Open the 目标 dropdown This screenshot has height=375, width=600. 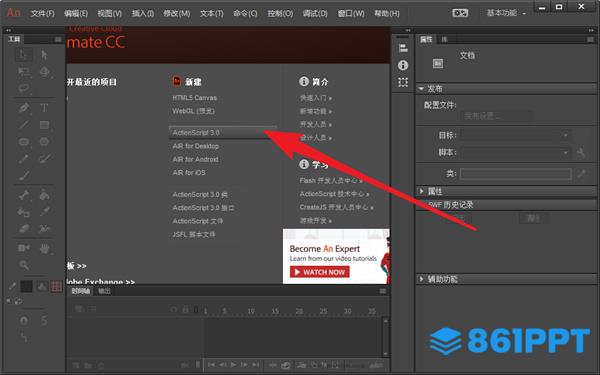click(x=515, y=135)
